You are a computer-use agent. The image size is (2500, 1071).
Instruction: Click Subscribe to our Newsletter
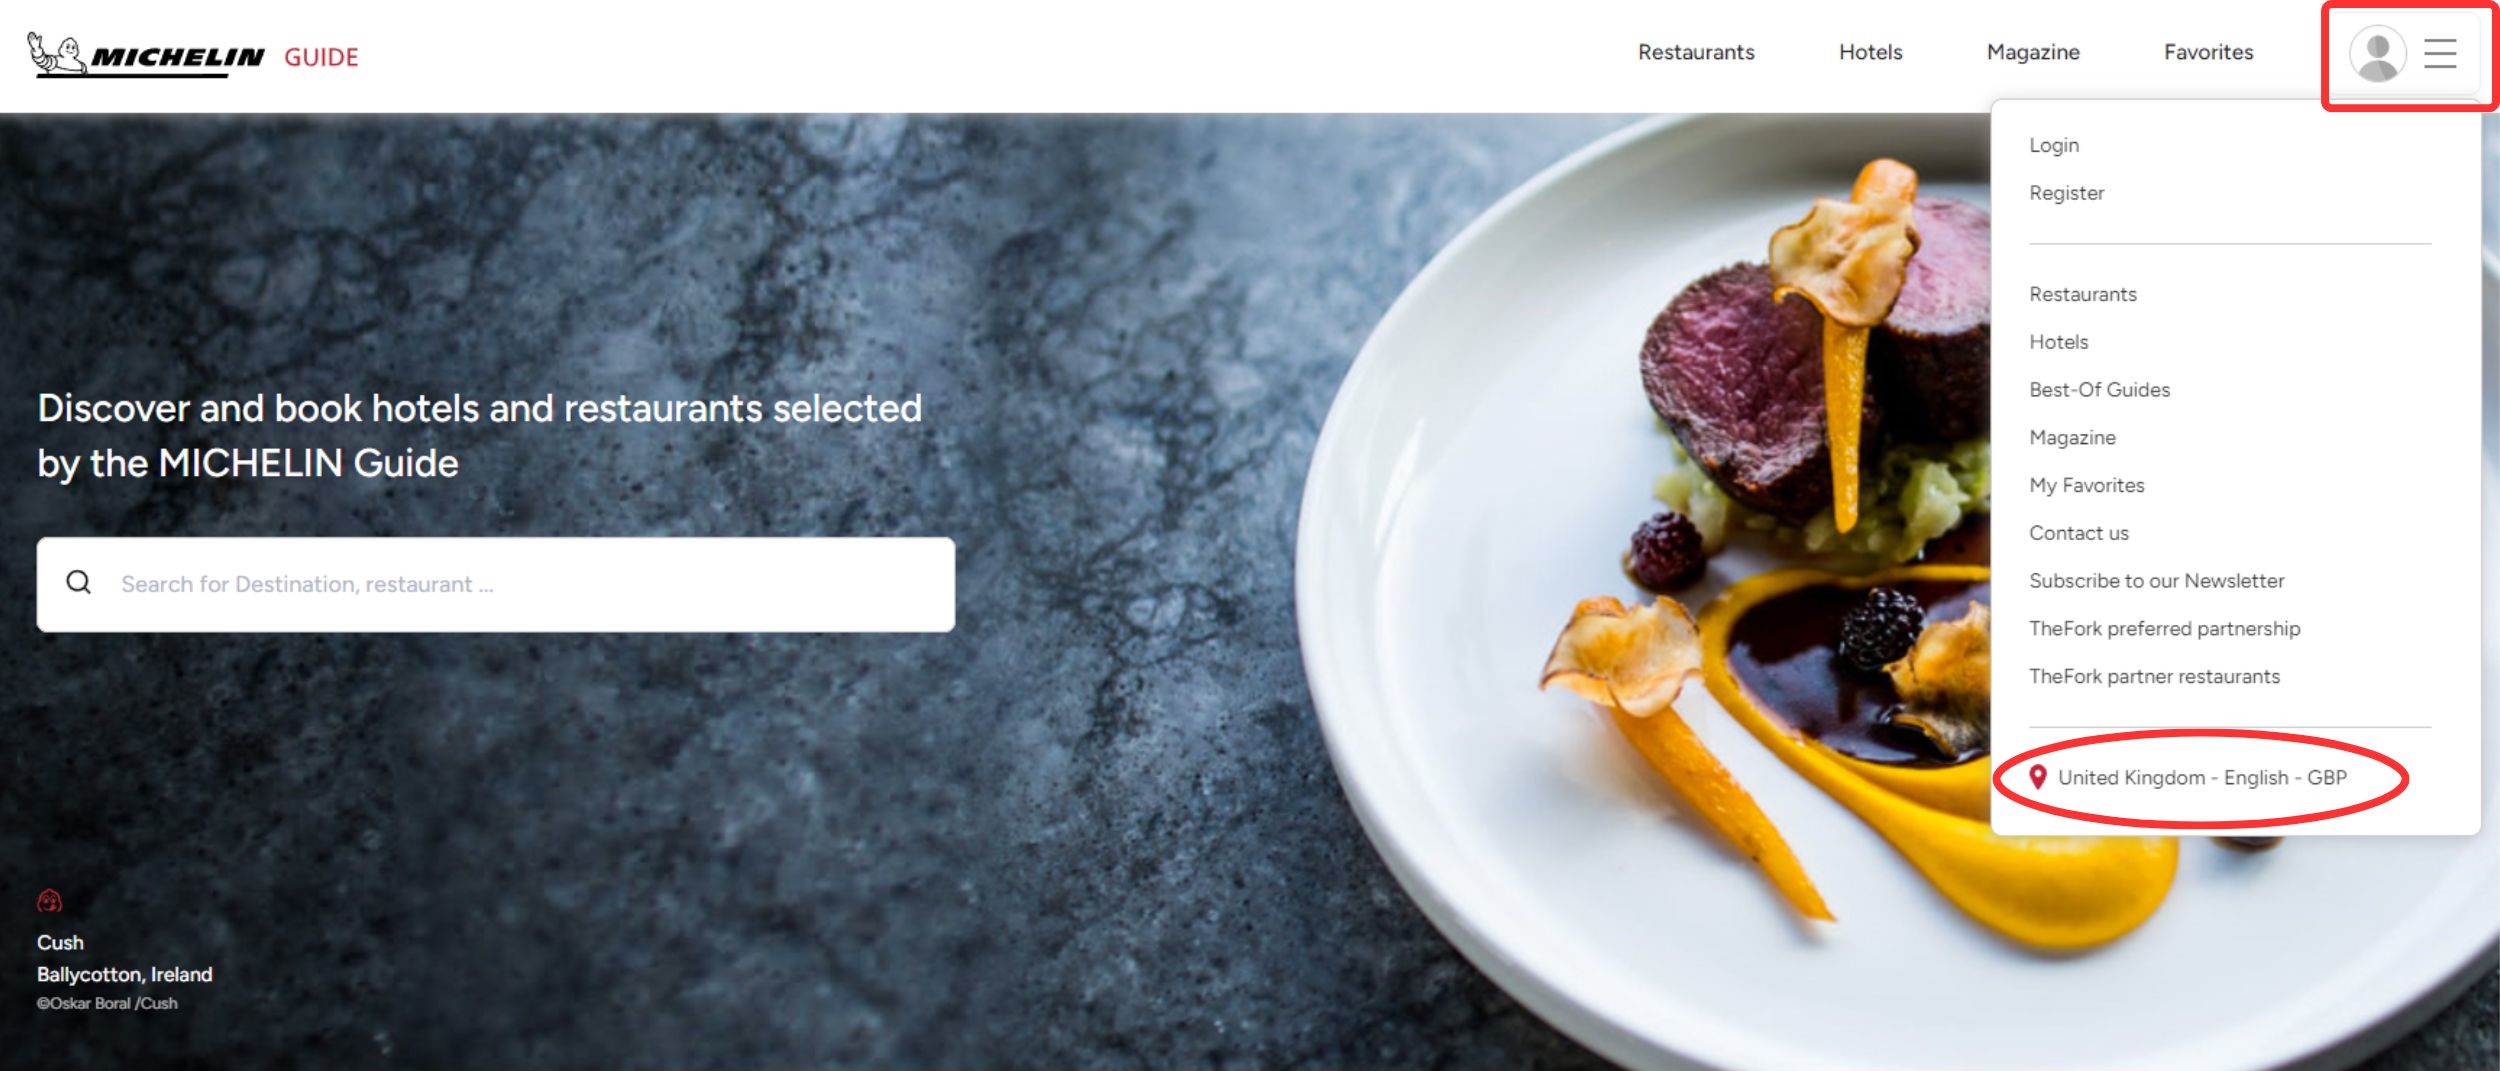[x=2156, y=581]
